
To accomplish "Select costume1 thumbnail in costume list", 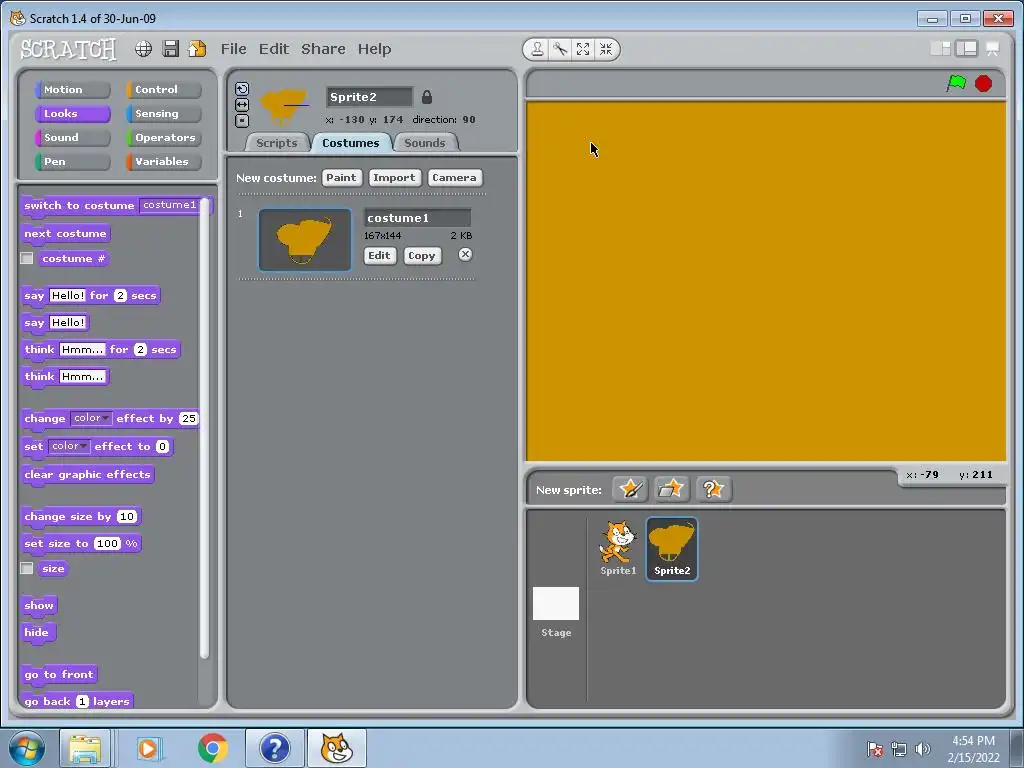I will point(305,240).
